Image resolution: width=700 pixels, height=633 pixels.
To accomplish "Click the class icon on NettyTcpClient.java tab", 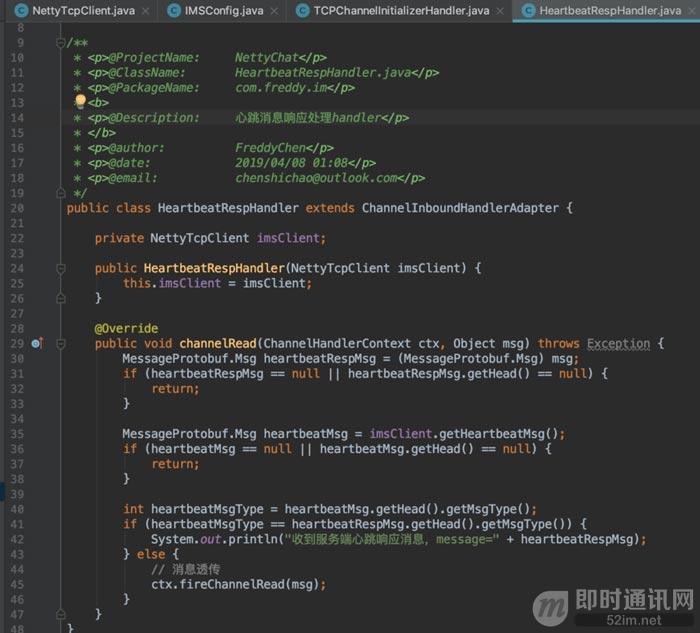I will [x=19, y=11].
